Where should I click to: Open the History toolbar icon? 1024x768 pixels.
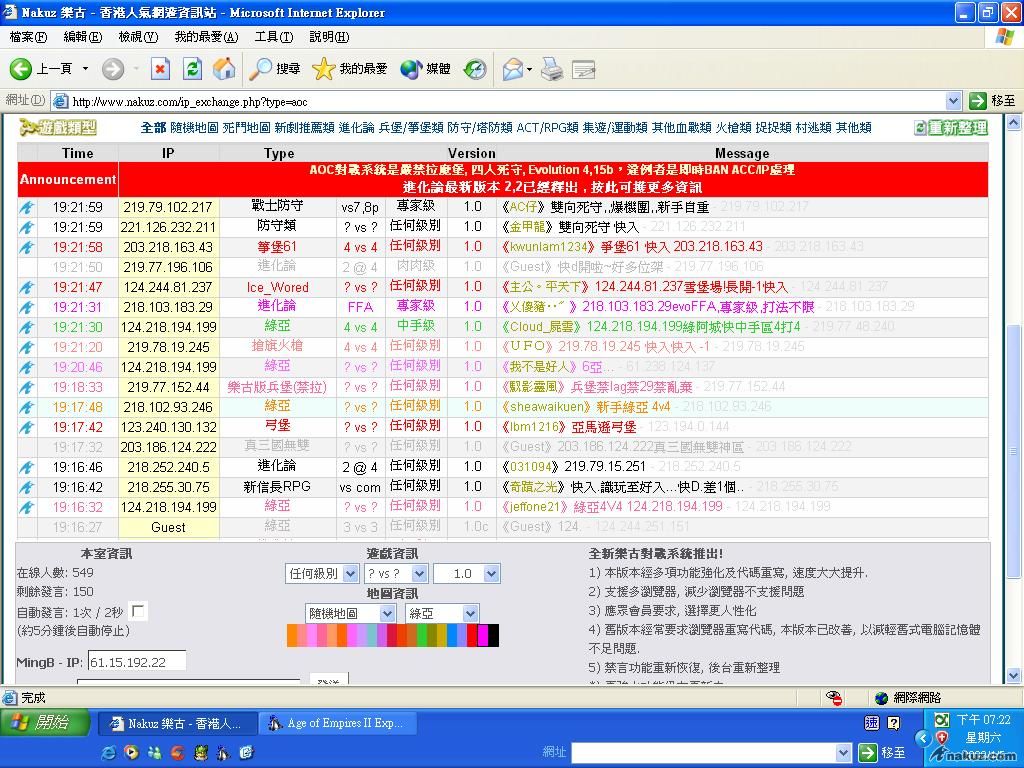[x=475, y=69]
